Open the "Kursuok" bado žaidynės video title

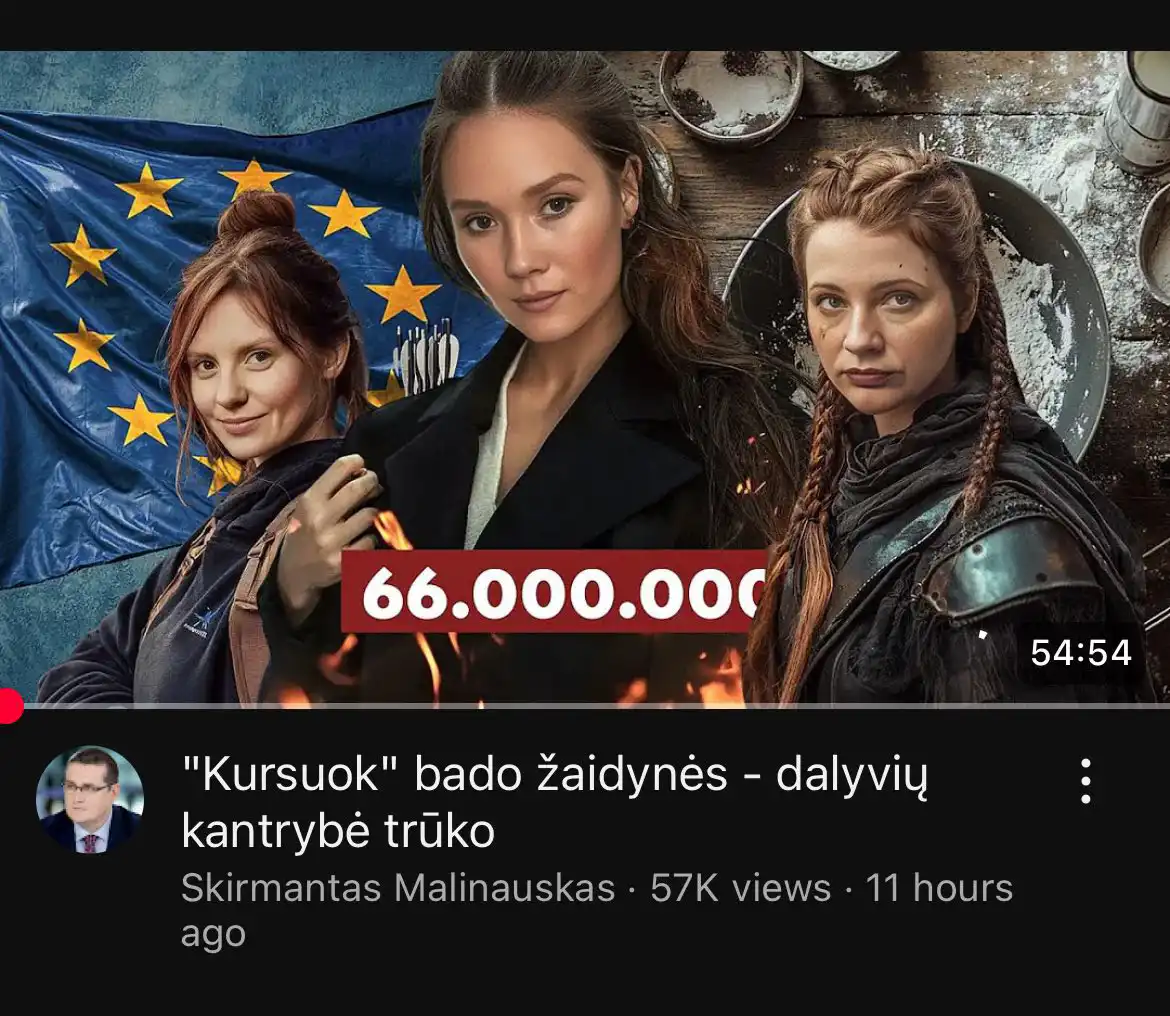pos(554,802)
